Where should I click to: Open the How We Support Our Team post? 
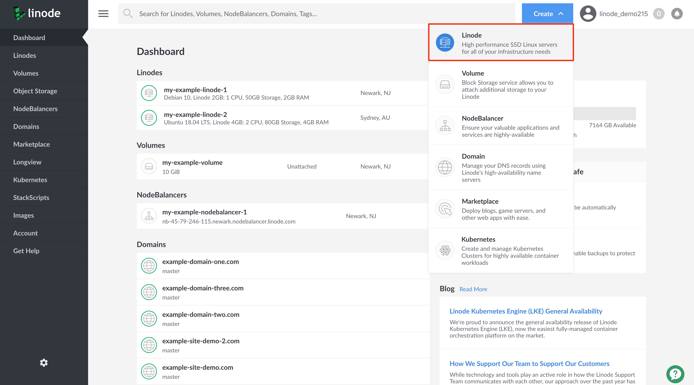[x=529, y=363]
